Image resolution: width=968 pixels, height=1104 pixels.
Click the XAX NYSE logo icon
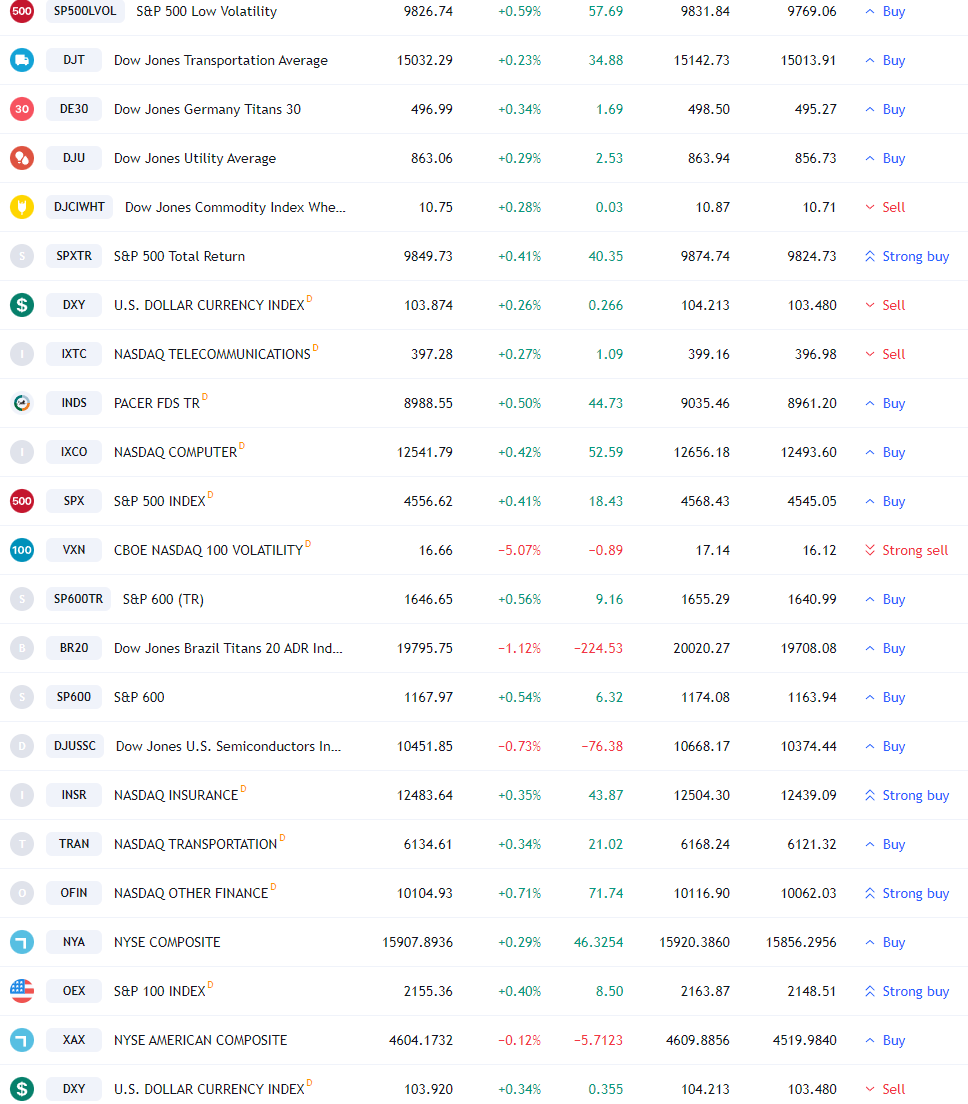pyautogui.click(x=22, y=1040)
